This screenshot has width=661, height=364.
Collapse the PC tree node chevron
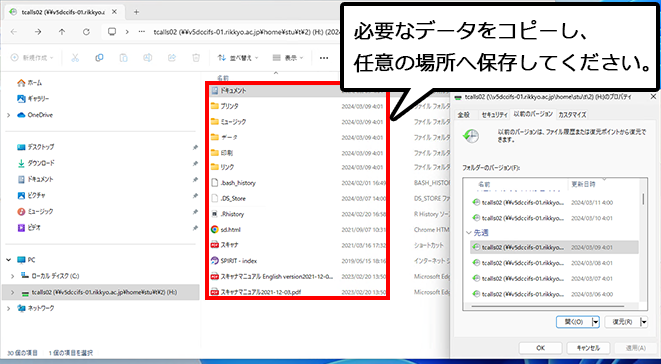[x=8, y=260]
